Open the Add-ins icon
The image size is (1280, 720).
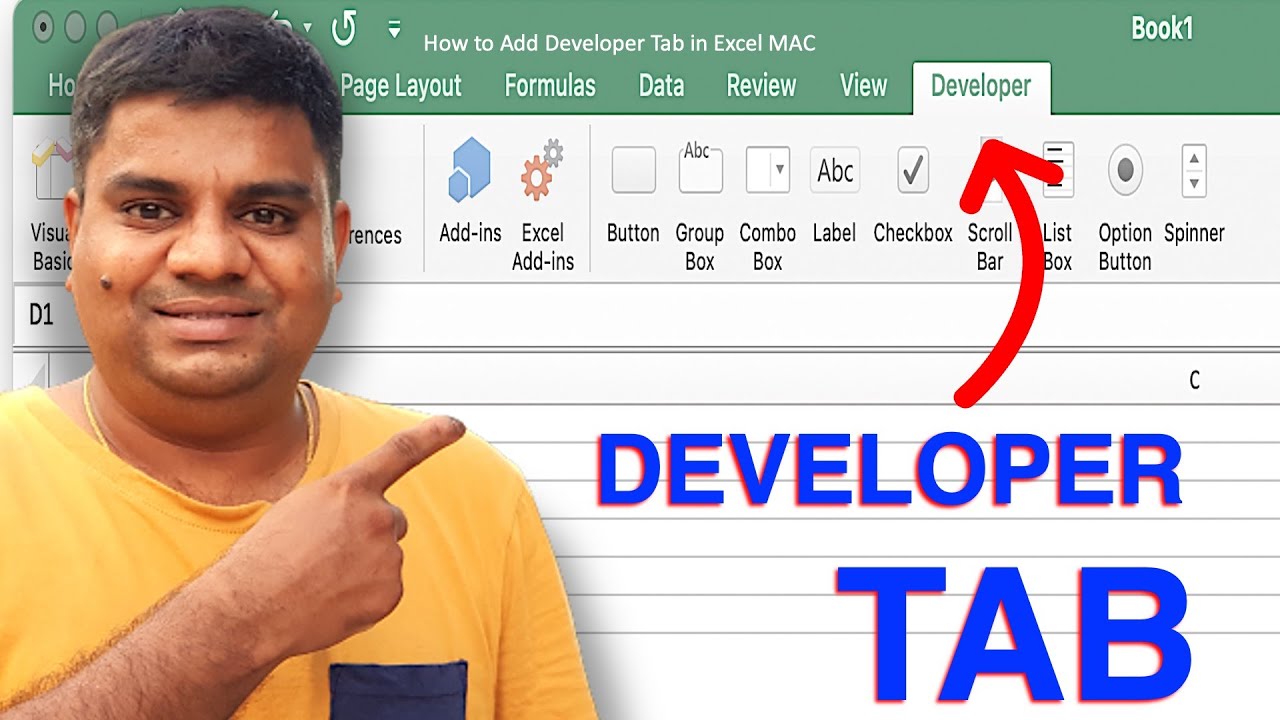click(x=470, y=171)
